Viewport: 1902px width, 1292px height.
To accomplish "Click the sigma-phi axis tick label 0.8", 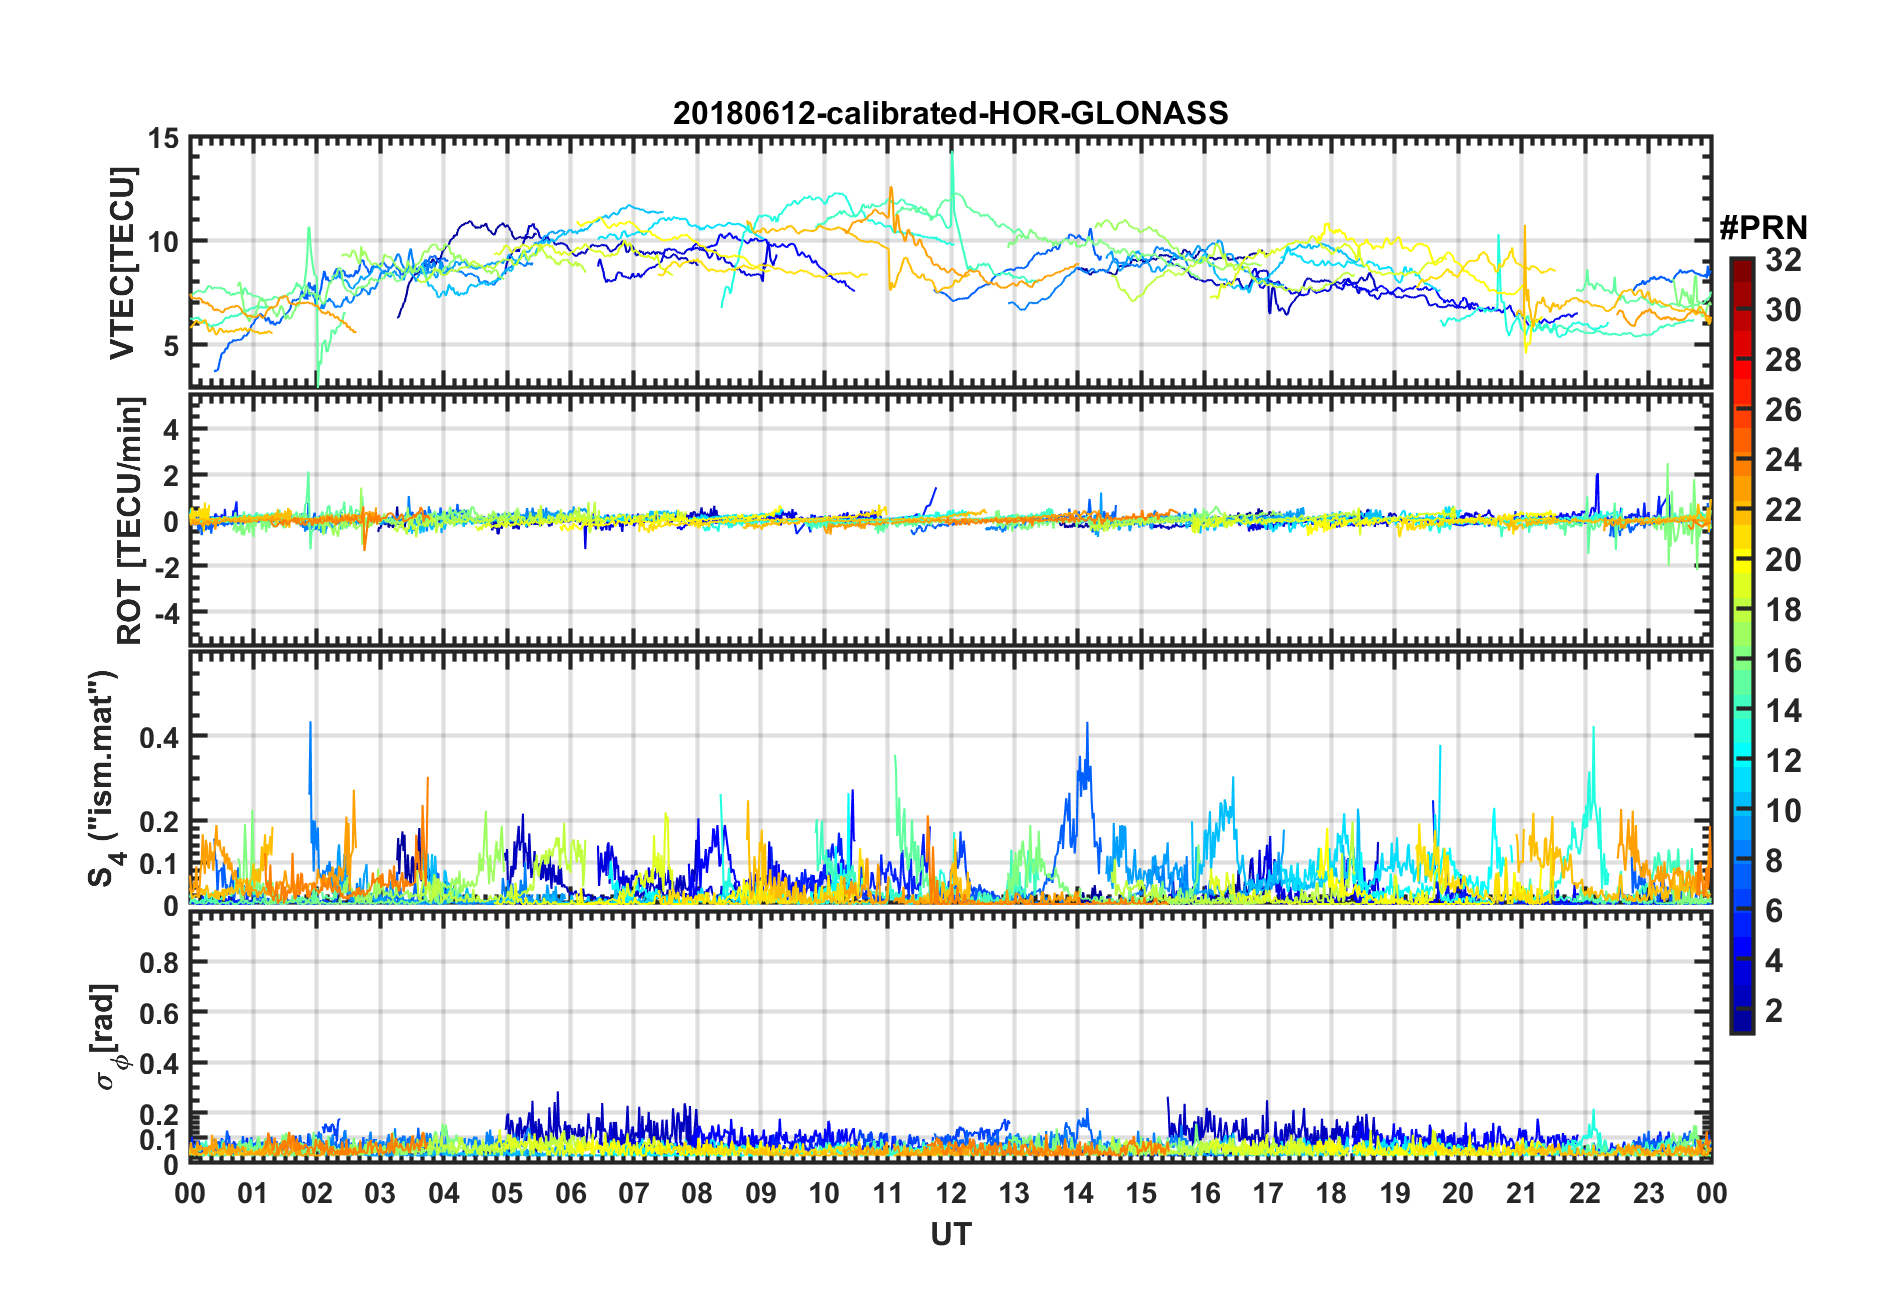I will click(x=159, y=963).
